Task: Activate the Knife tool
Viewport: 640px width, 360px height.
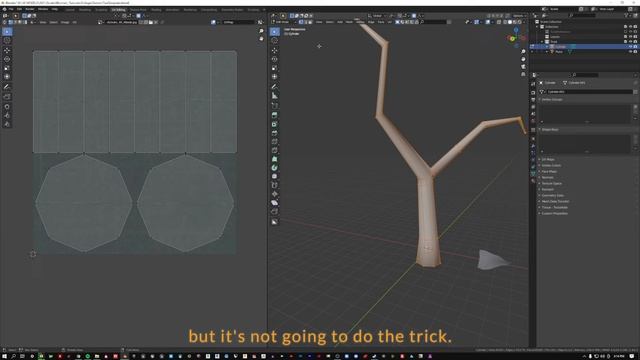Action: pos(274,150)
